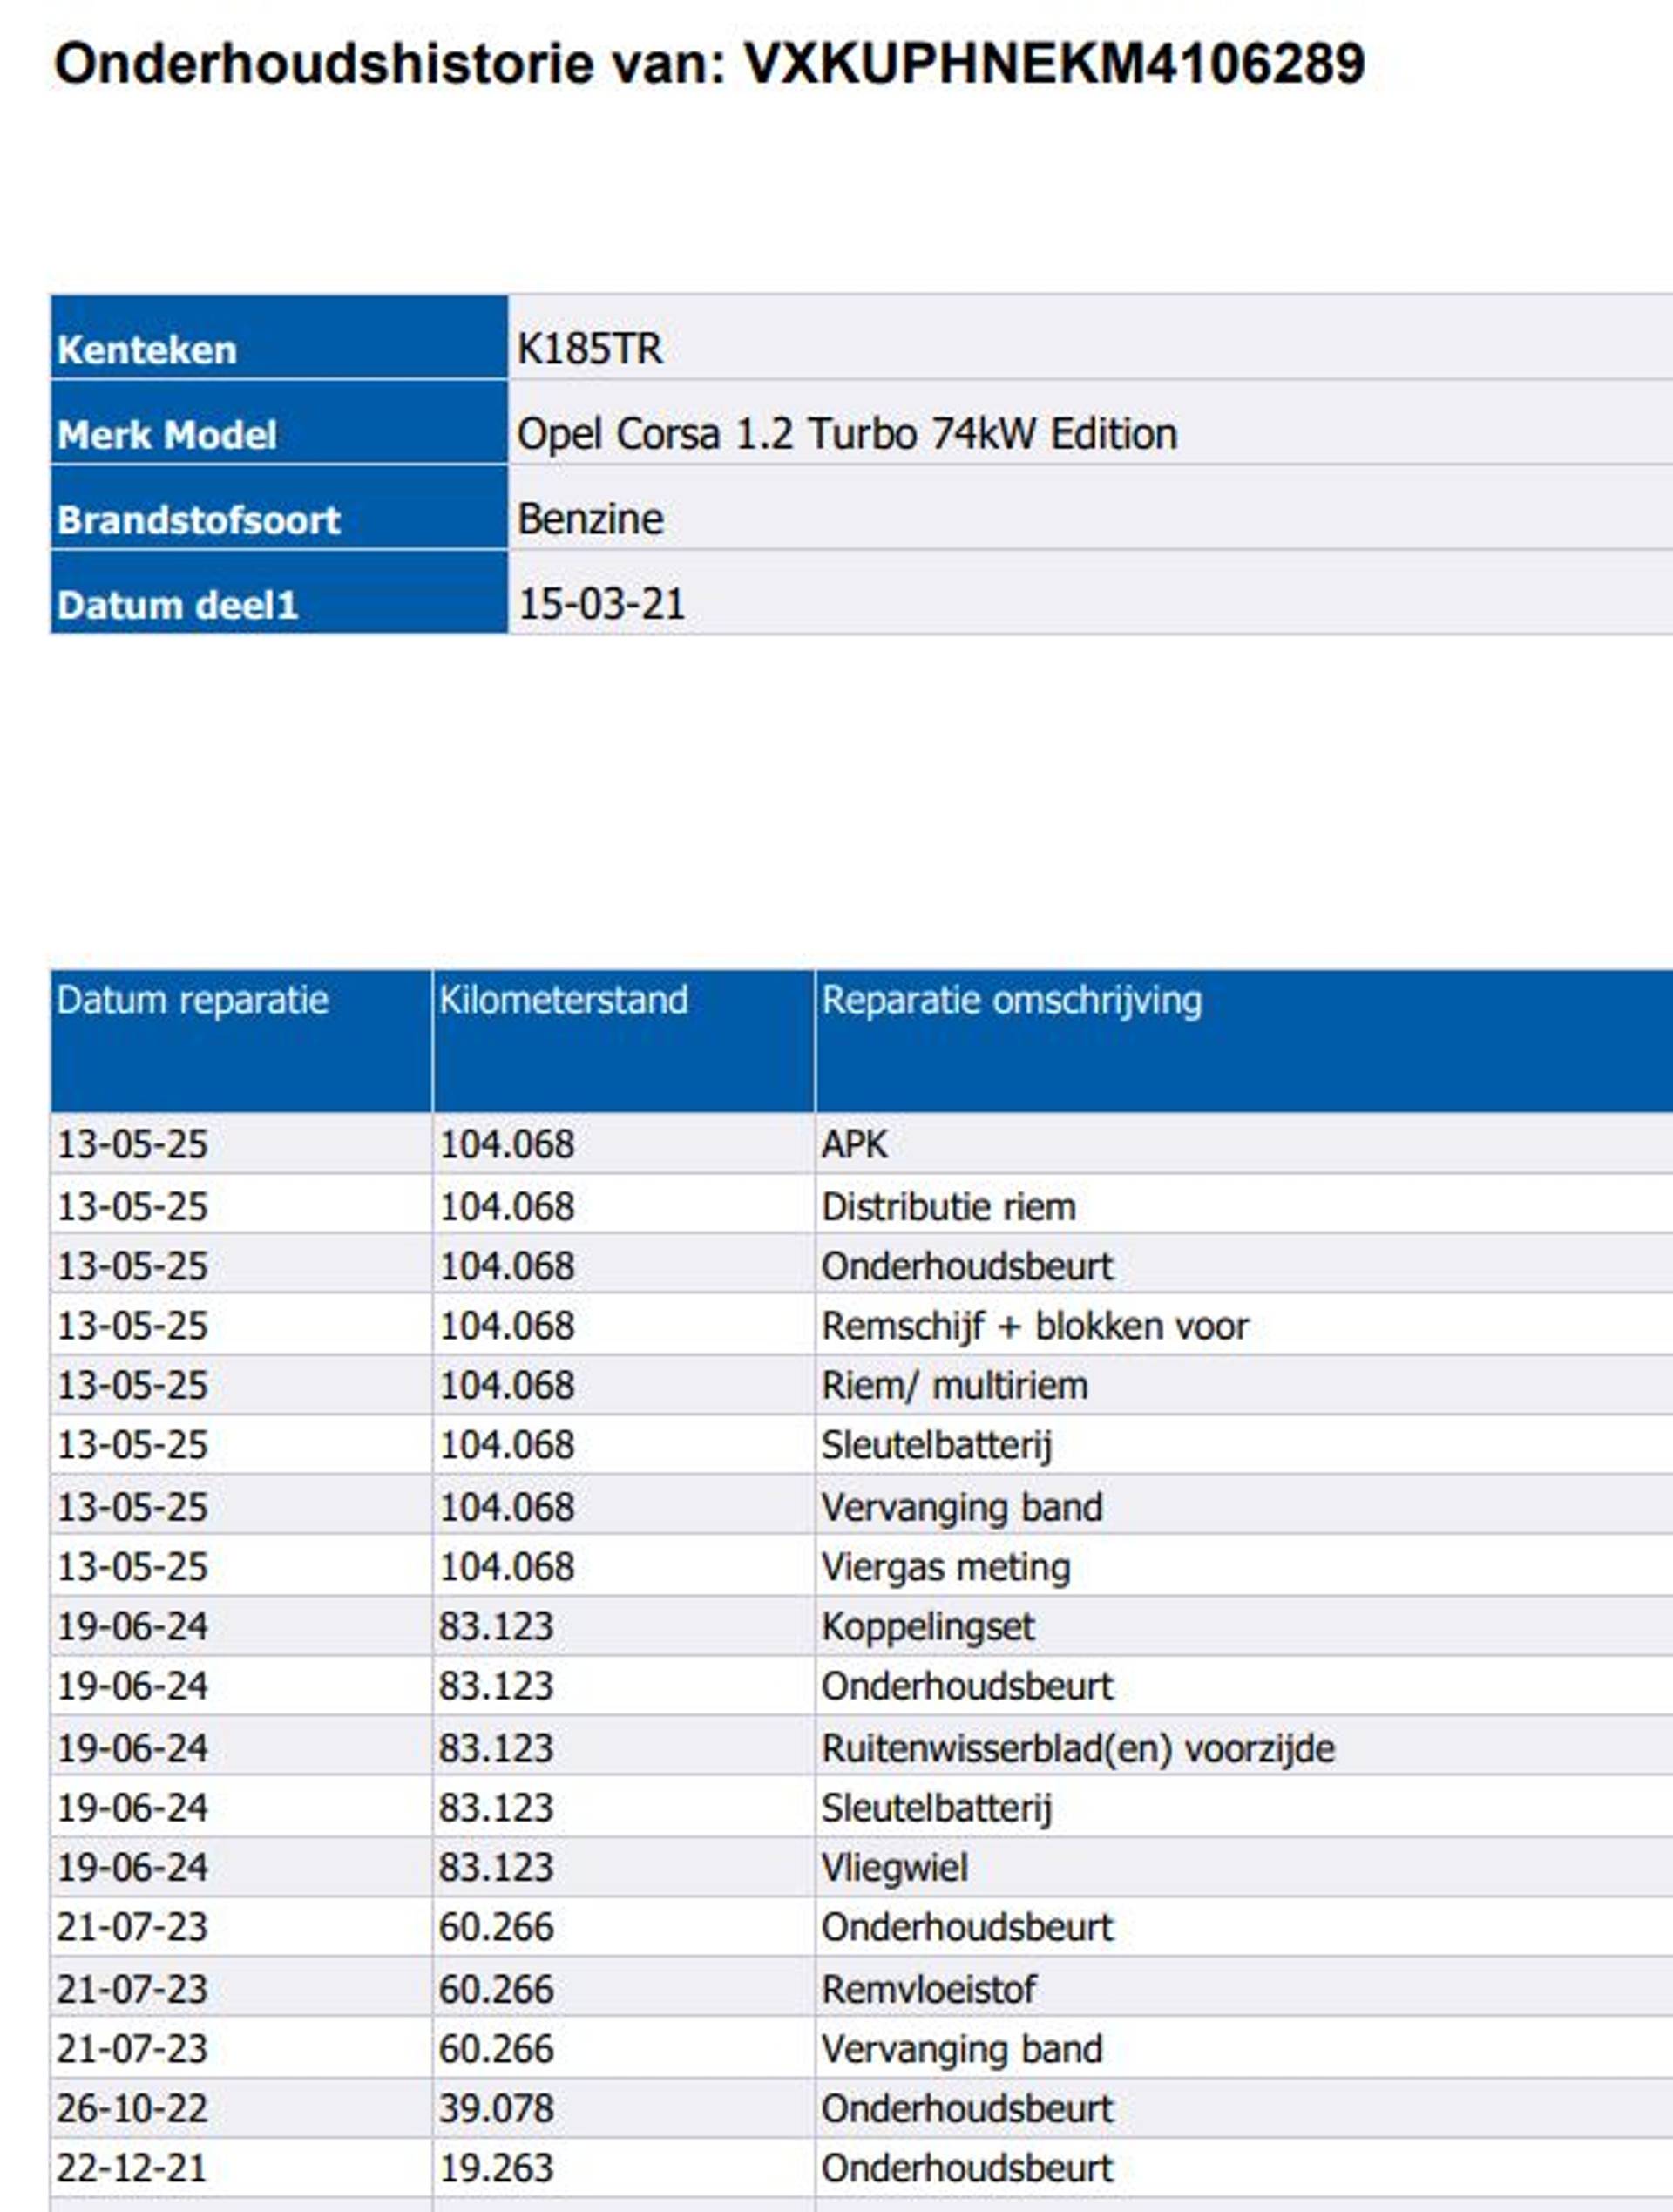1673x2212 pixels.
Task: Click the Datum reparatie column header
Action: point(192,1000)
